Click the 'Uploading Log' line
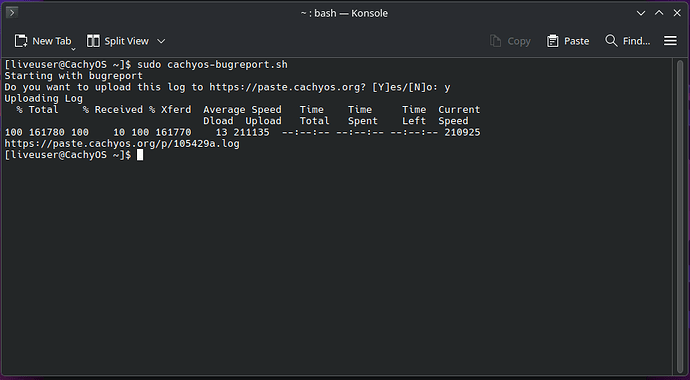The width and height of the screenshot is (690, 380). 44,99
